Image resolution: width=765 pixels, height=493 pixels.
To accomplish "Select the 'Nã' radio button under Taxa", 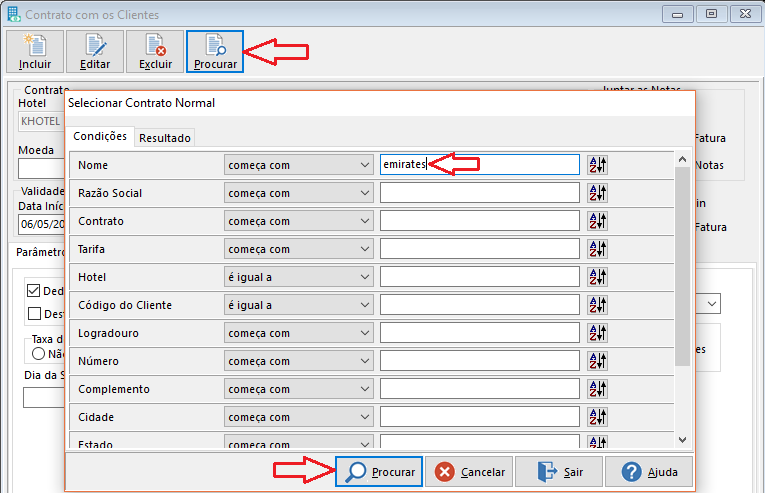I will click(x=39, y=353).
